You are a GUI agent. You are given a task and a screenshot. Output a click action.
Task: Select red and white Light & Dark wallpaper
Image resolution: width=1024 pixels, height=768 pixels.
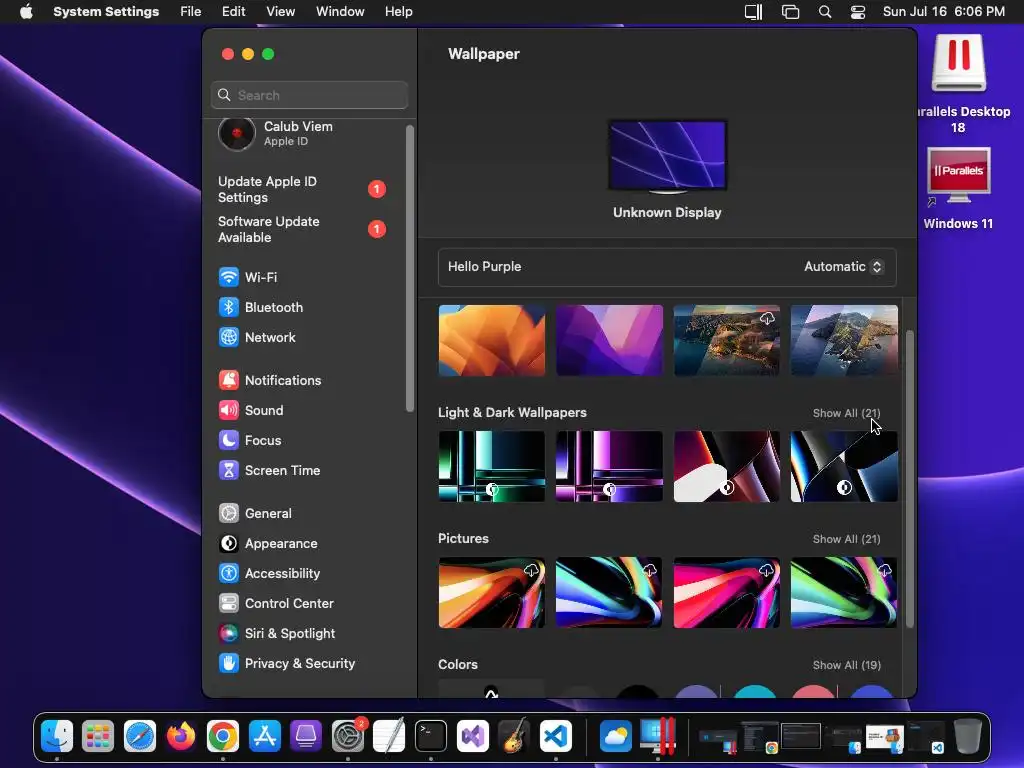(726, 466)
